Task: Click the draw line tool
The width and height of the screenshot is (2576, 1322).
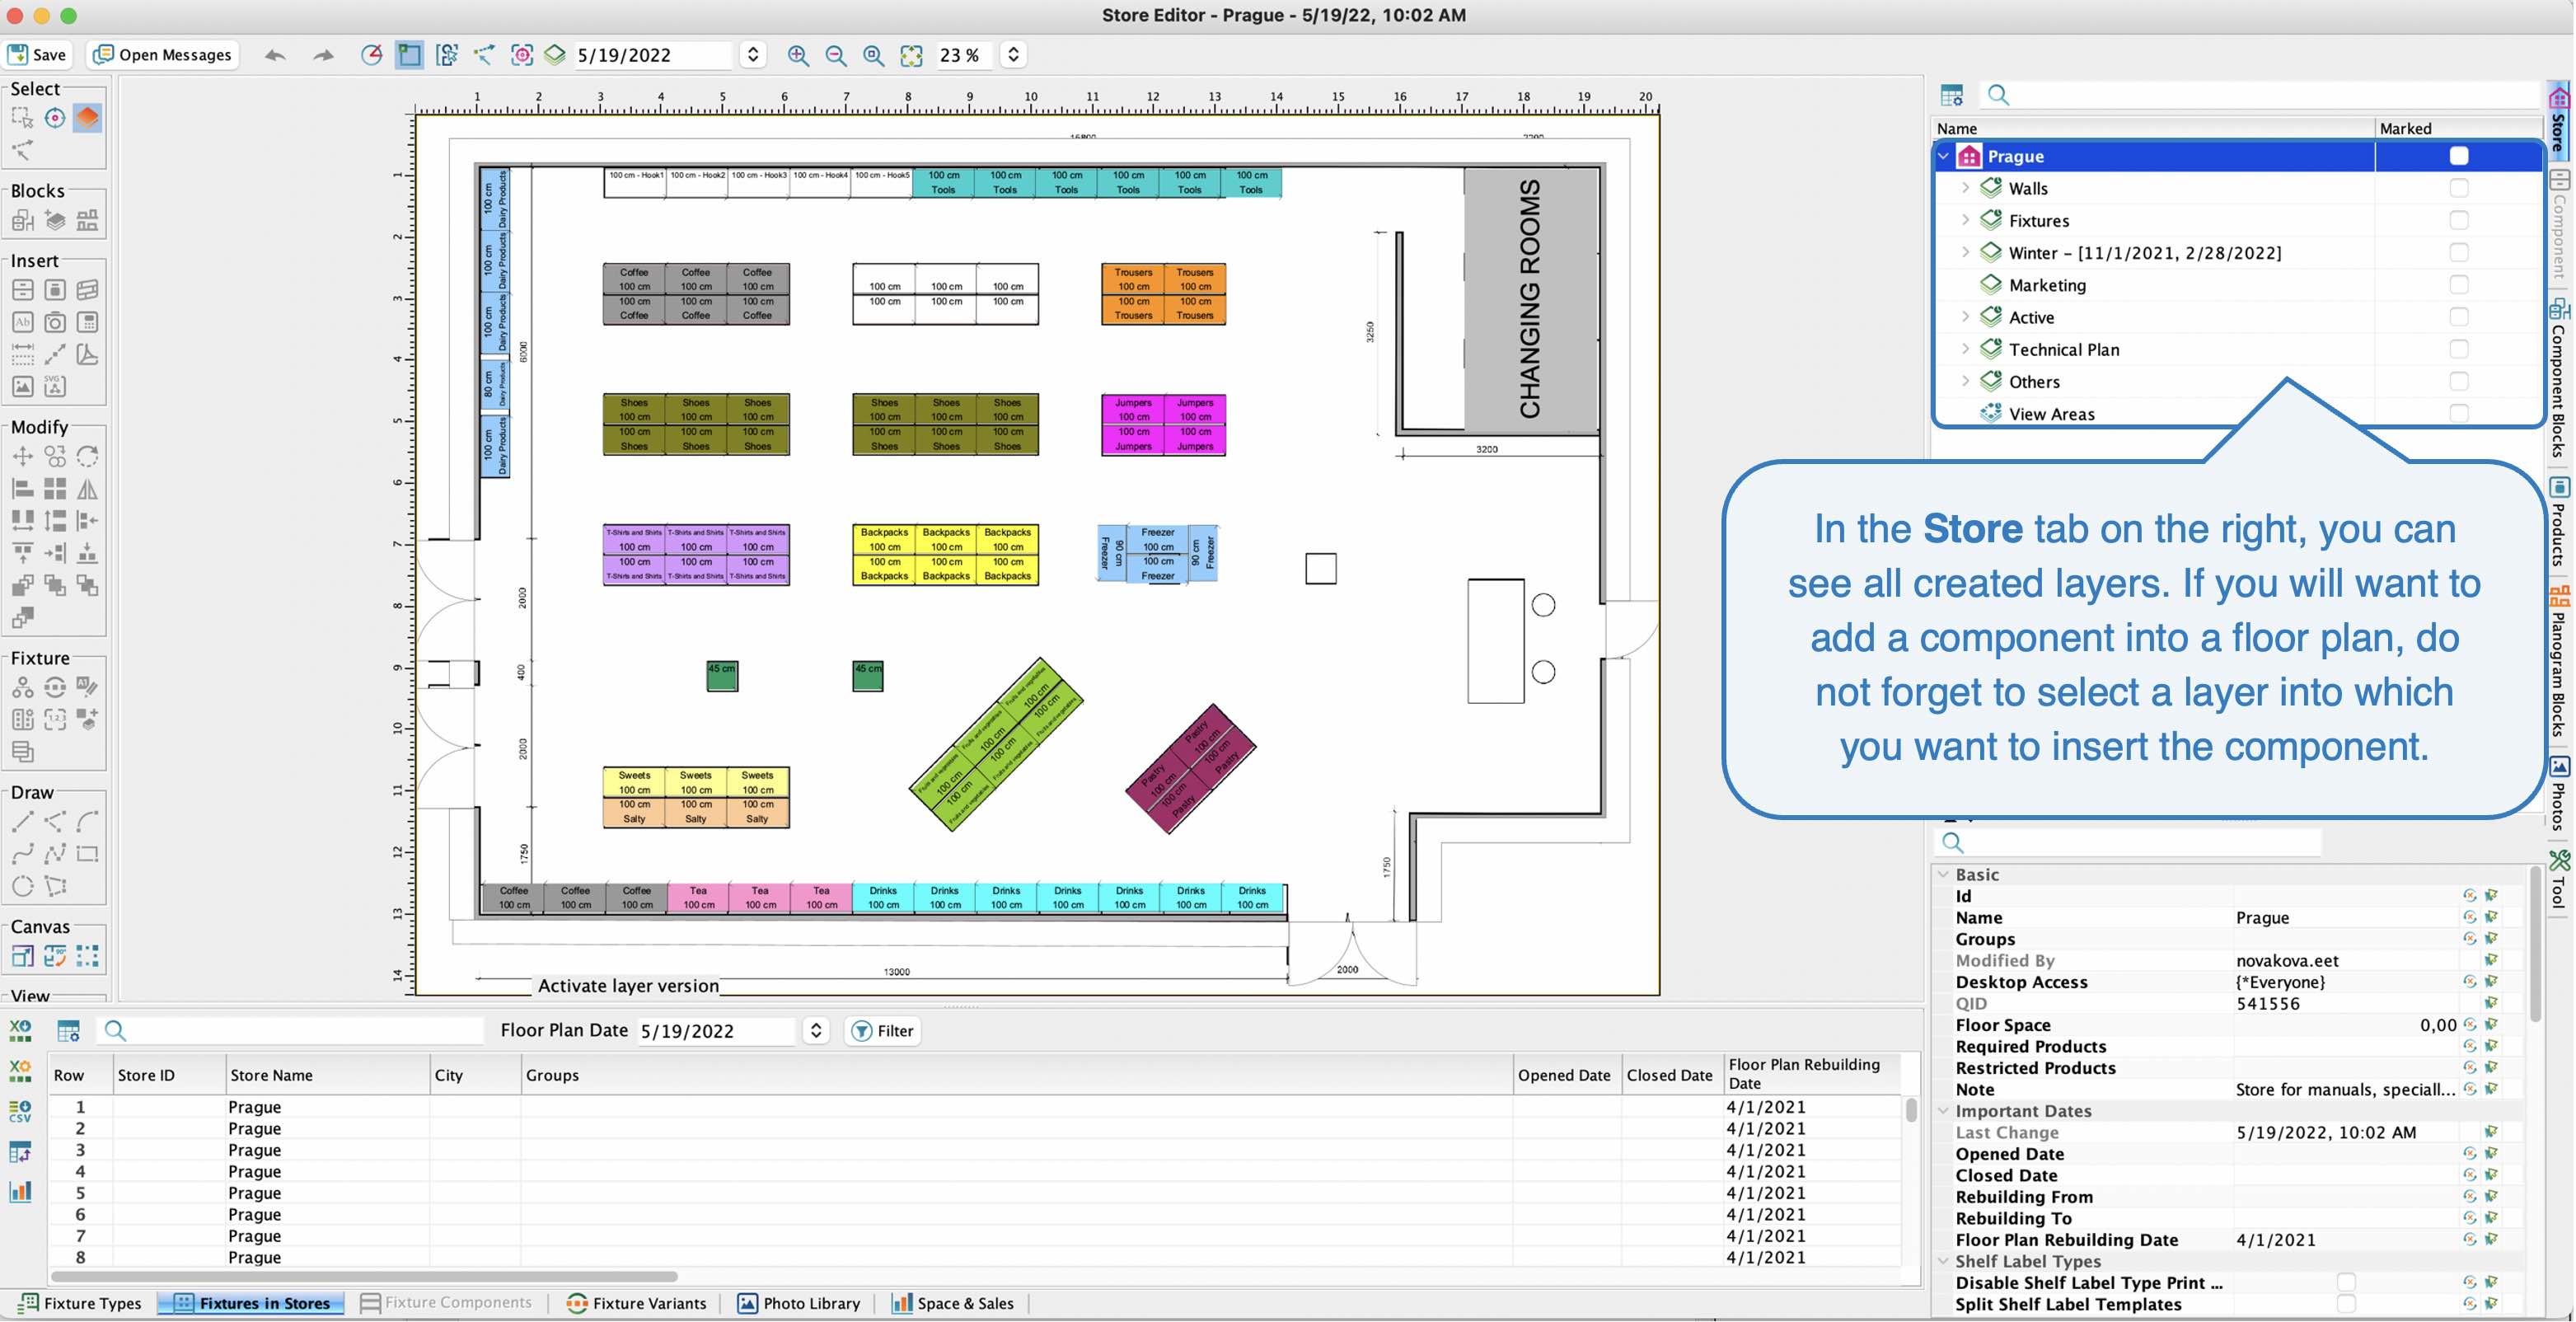Action: coord(22,822)
